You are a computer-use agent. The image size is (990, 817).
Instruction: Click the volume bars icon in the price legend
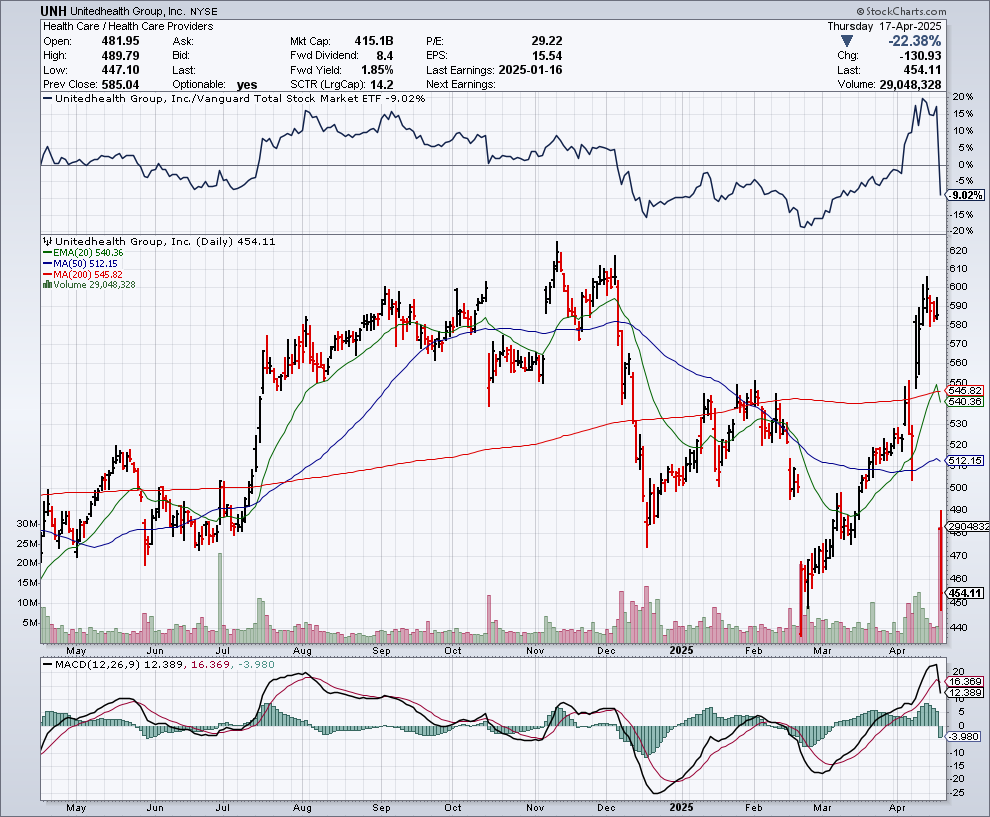click(47, 285)
